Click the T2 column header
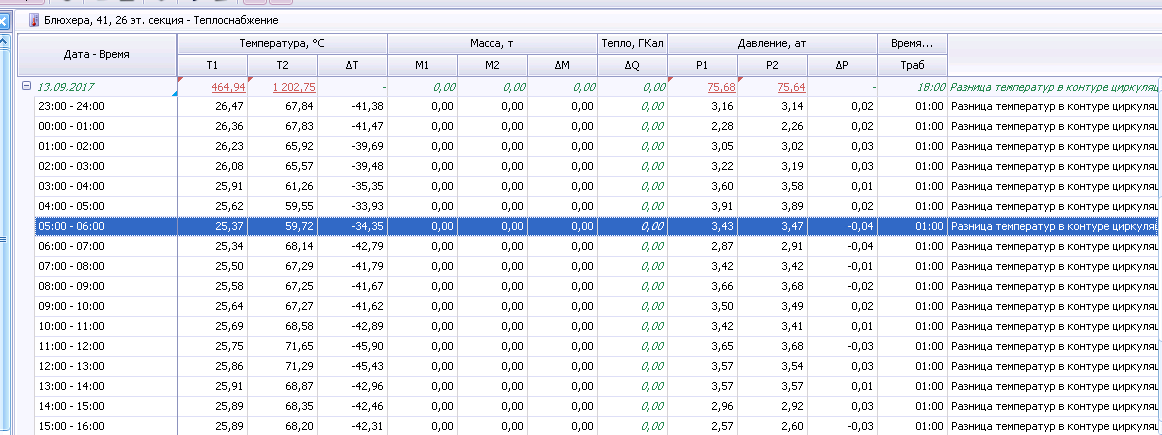 pos(282,66)
